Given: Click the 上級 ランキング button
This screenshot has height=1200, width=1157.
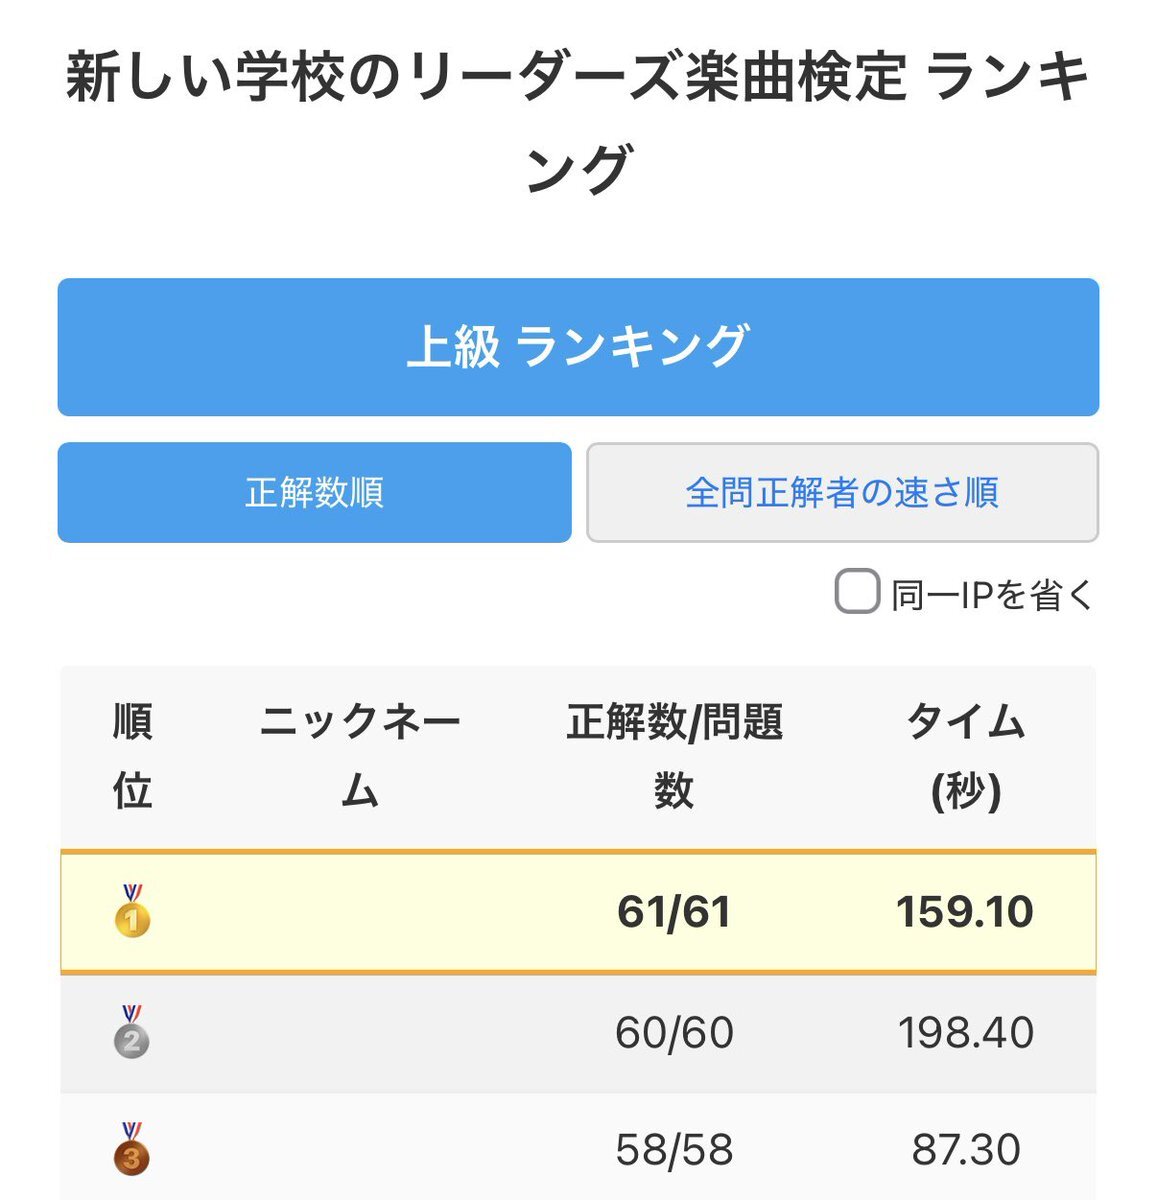Looking at the screenshot, I should pyautogui.click(x=578, y=347).
